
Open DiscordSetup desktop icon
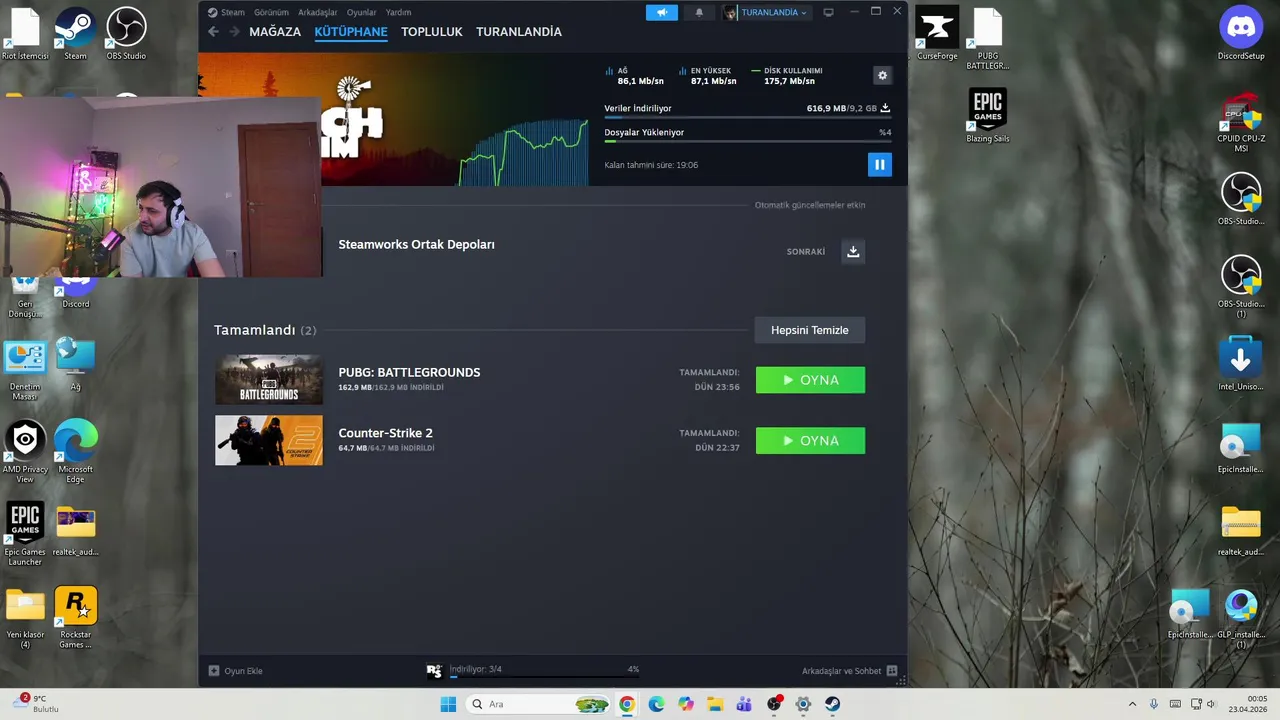[1241, 34]
